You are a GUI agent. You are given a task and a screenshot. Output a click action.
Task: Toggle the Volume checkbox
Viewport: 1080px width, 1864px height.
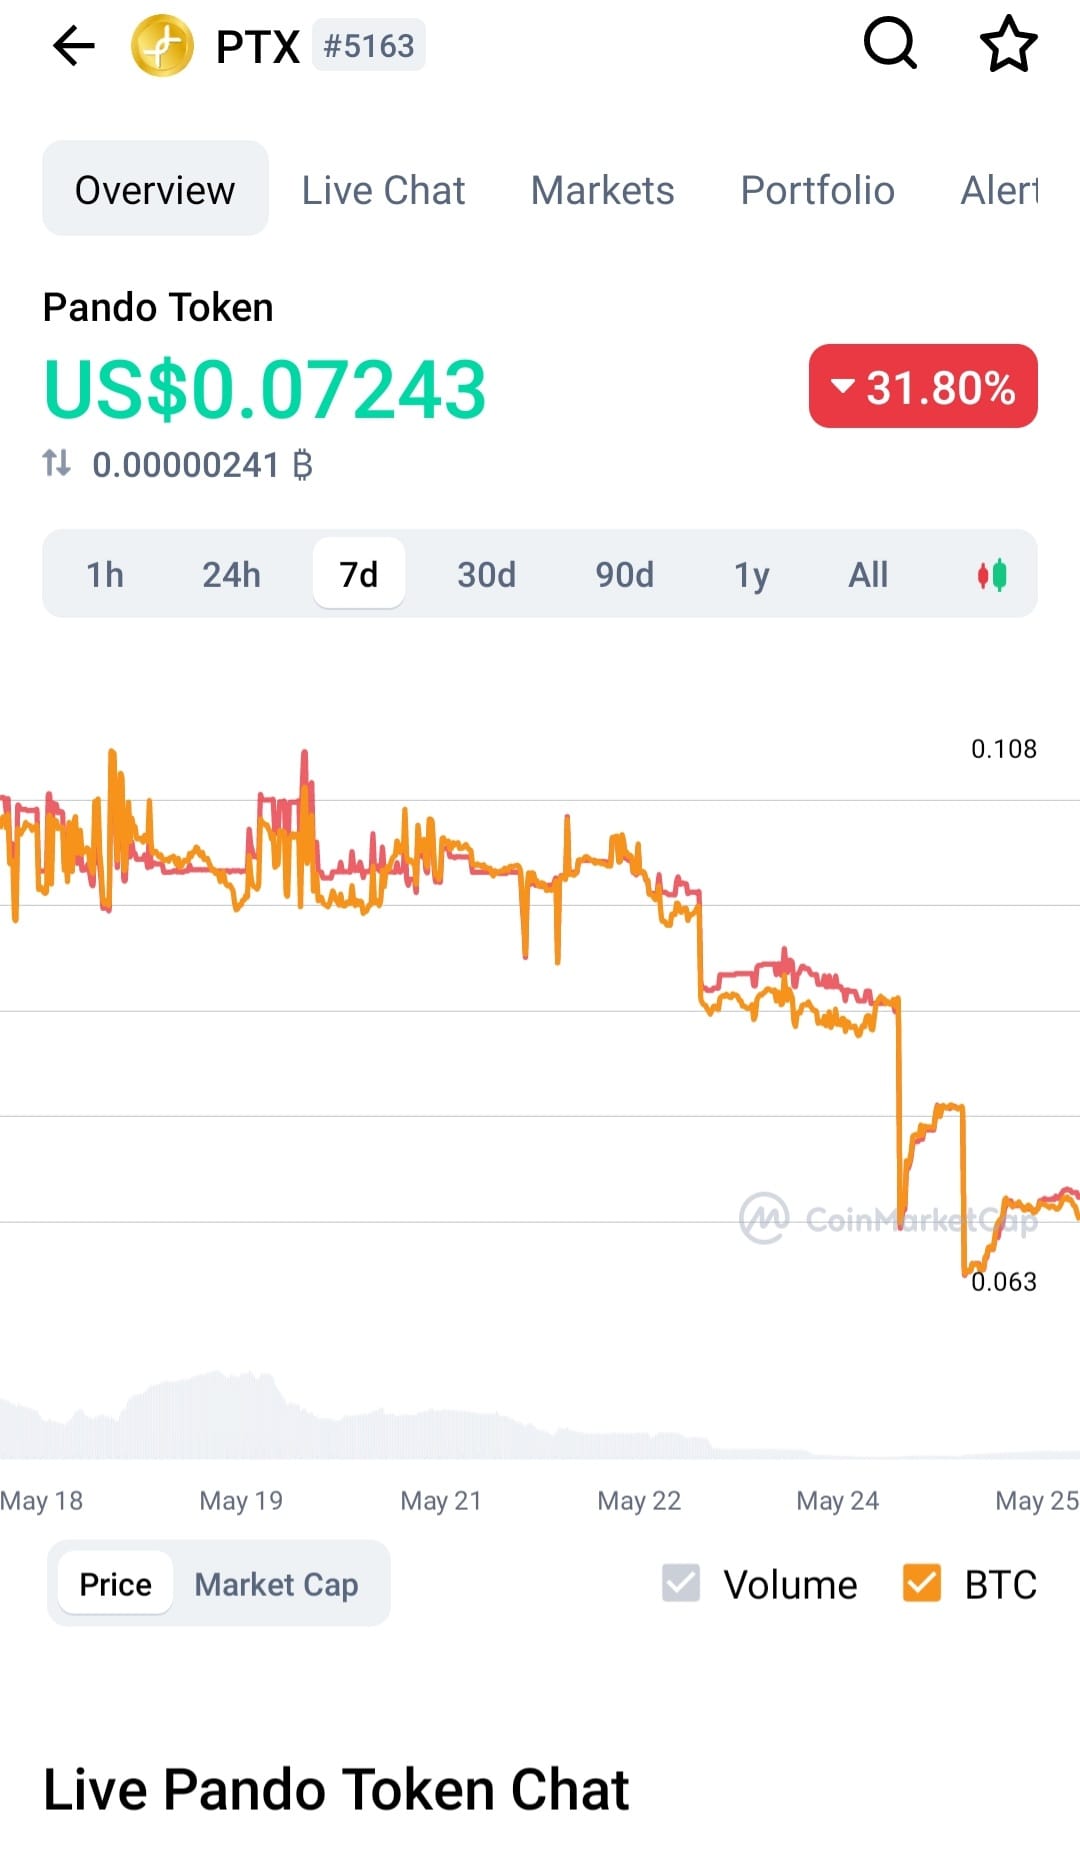tap(681, 1583)
